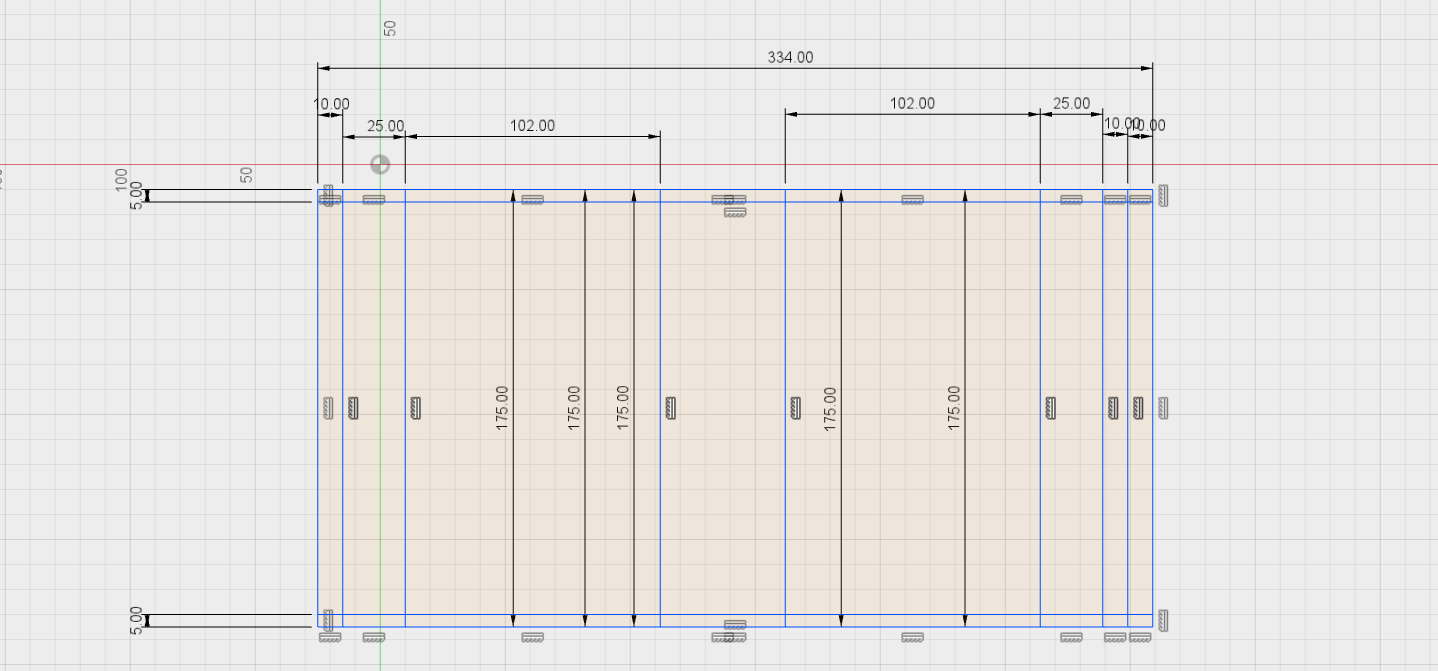
Task: Select the left 25.00 dimension label
Action: tap(385, 126)
